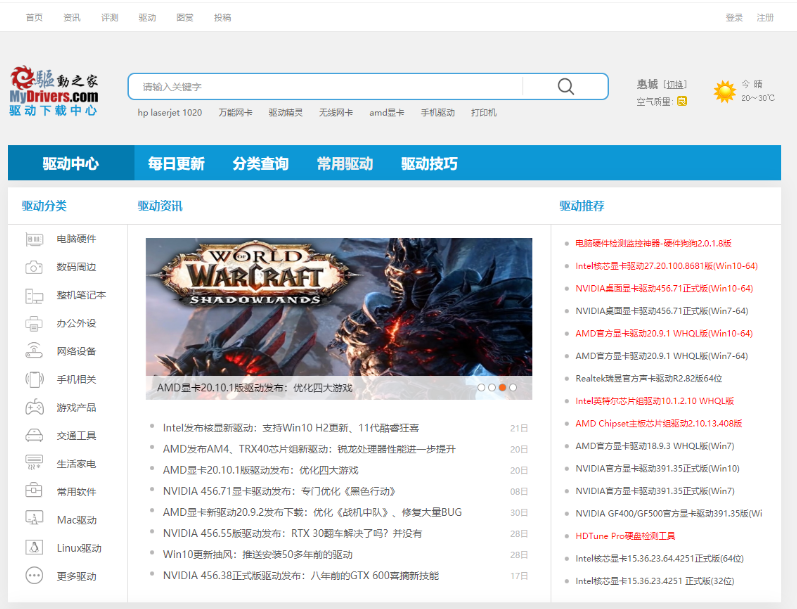Click the 数码周边 camera icon
This screenshot has height=609, width=797.
coord(35,267)
